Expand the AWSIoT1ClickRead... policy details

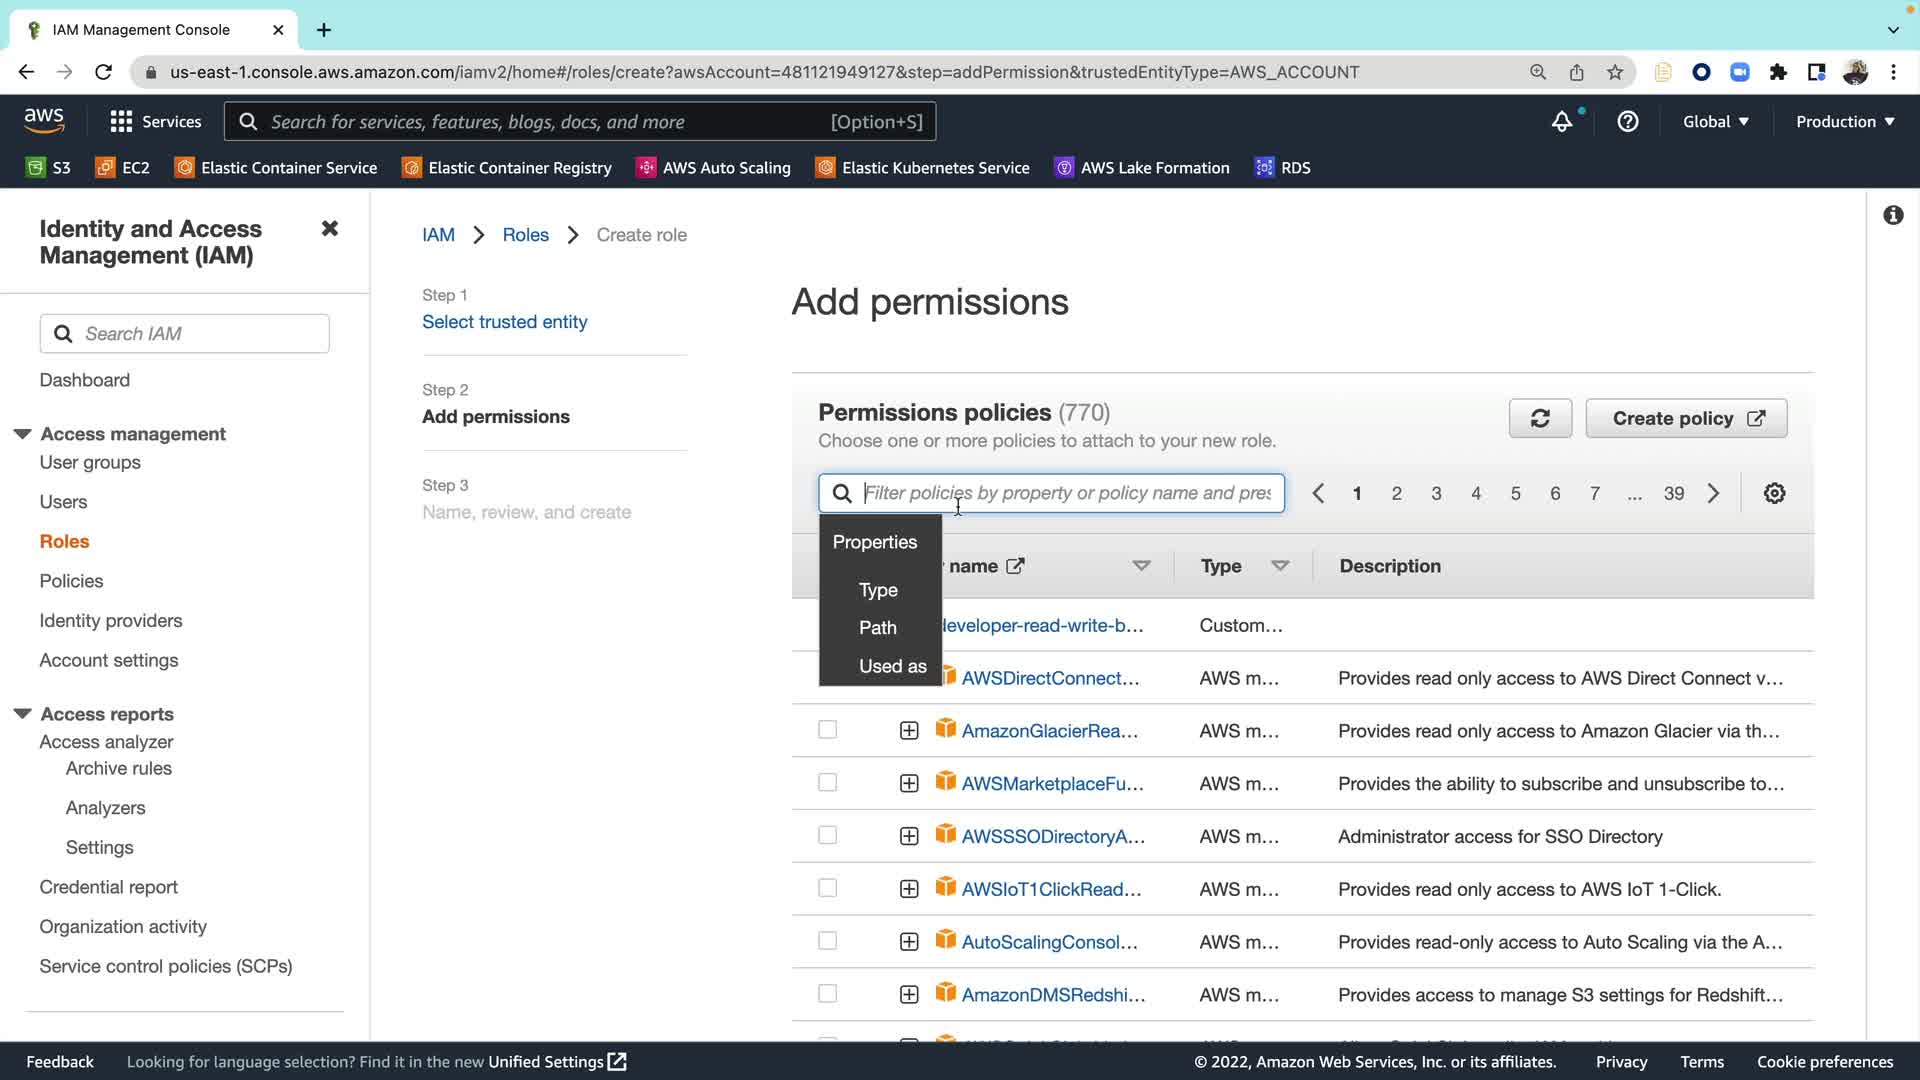pos(908,889)
